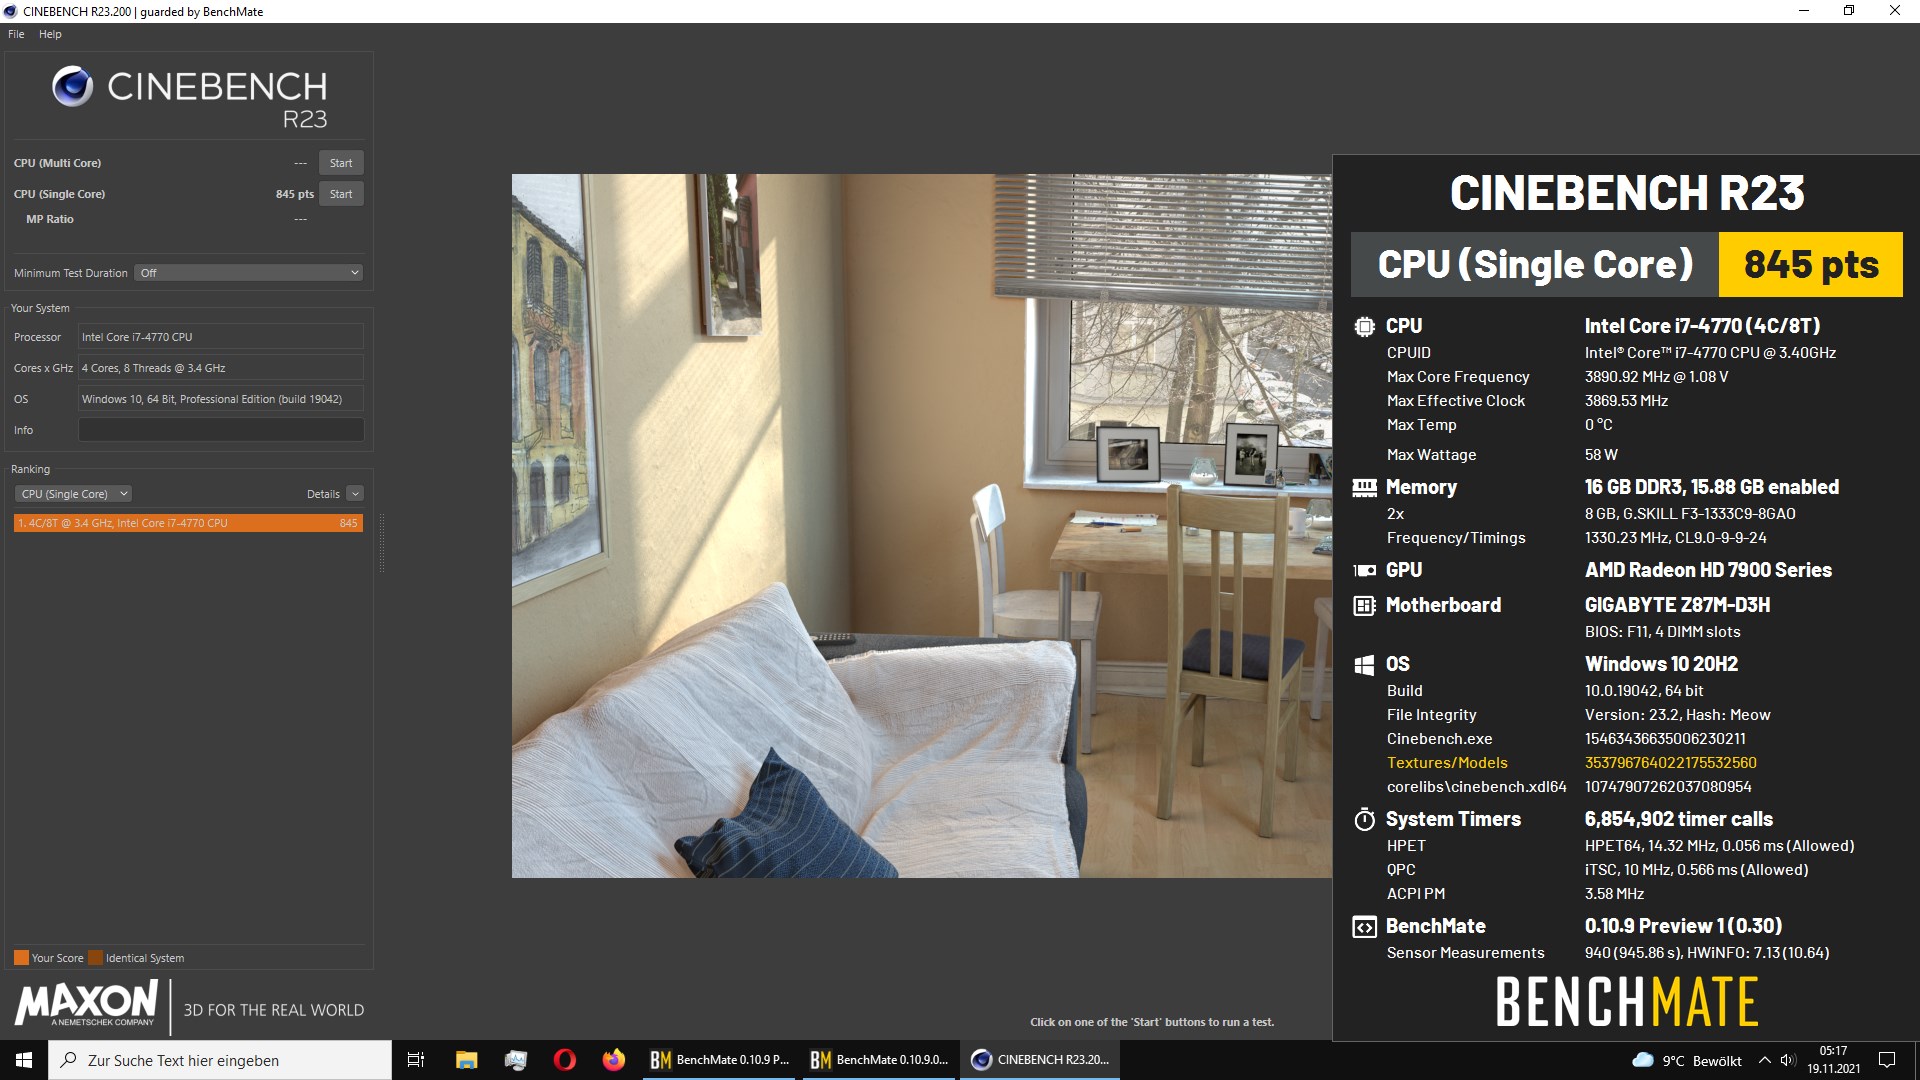Click the BenchMate version code icon
The image size is (1920, 1080).
coord(1364,927)
